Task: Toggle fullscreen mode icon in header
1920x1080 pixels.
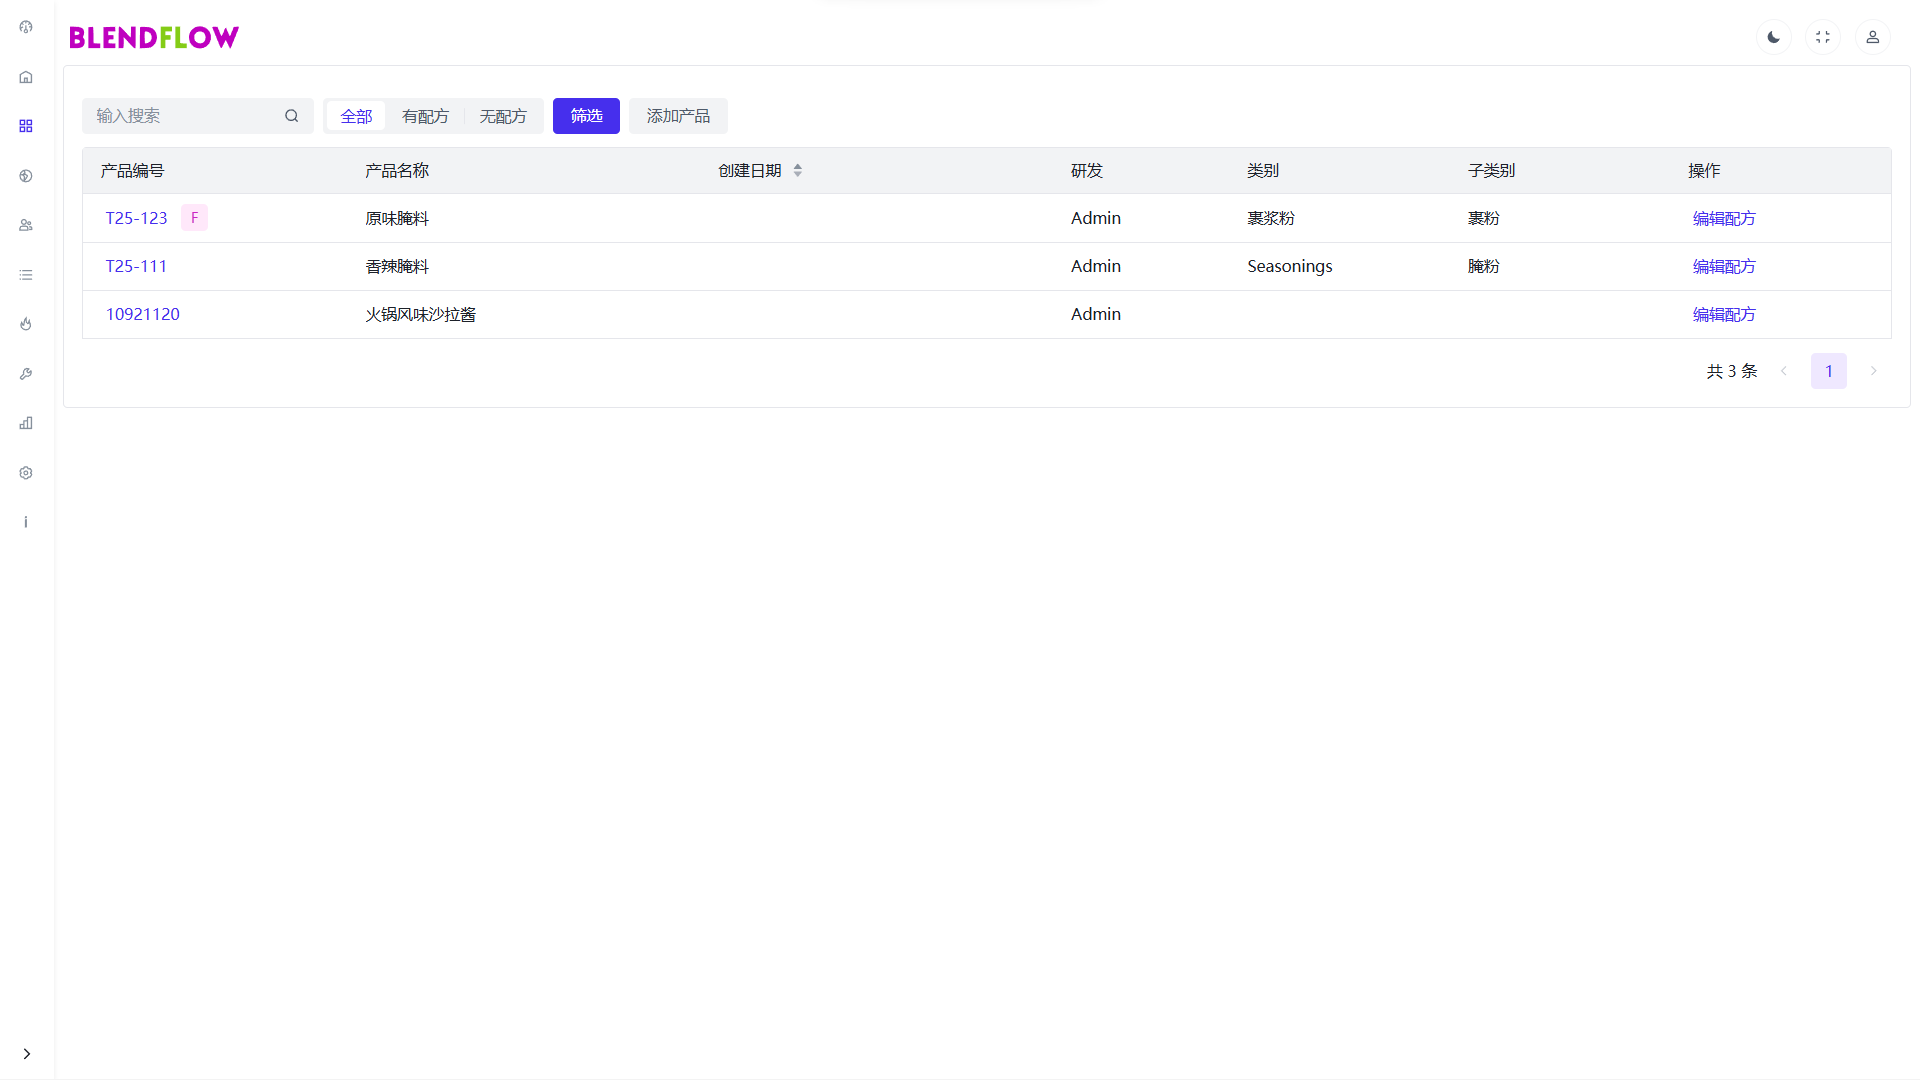Action: coord(1823,37)
